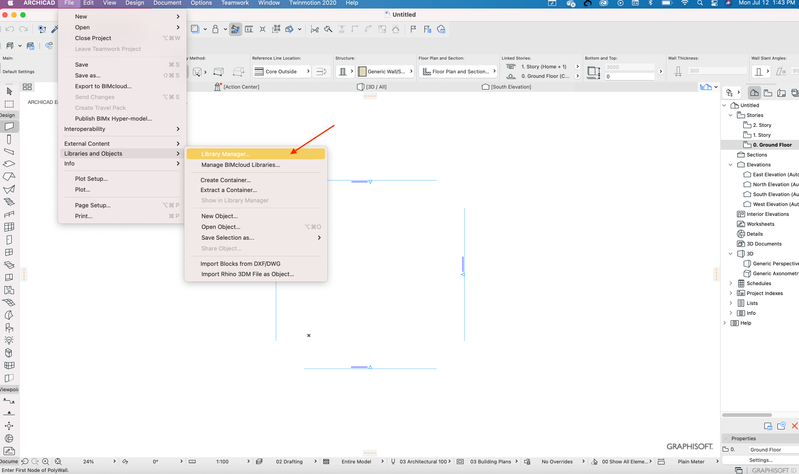The image size is (799, 474).
Task: Select the Beam tool in toolbox
Action: (9, 151)
